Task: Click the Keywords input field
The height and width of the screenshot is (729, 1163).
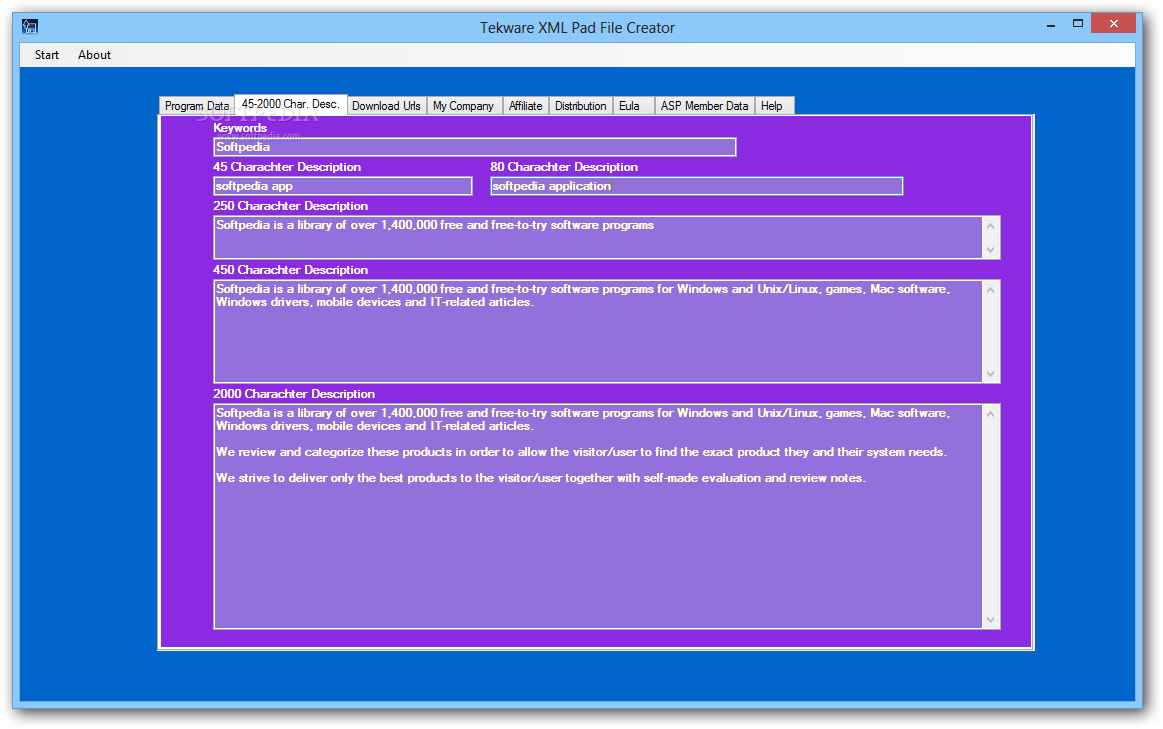Action: (x=475, y=147)
